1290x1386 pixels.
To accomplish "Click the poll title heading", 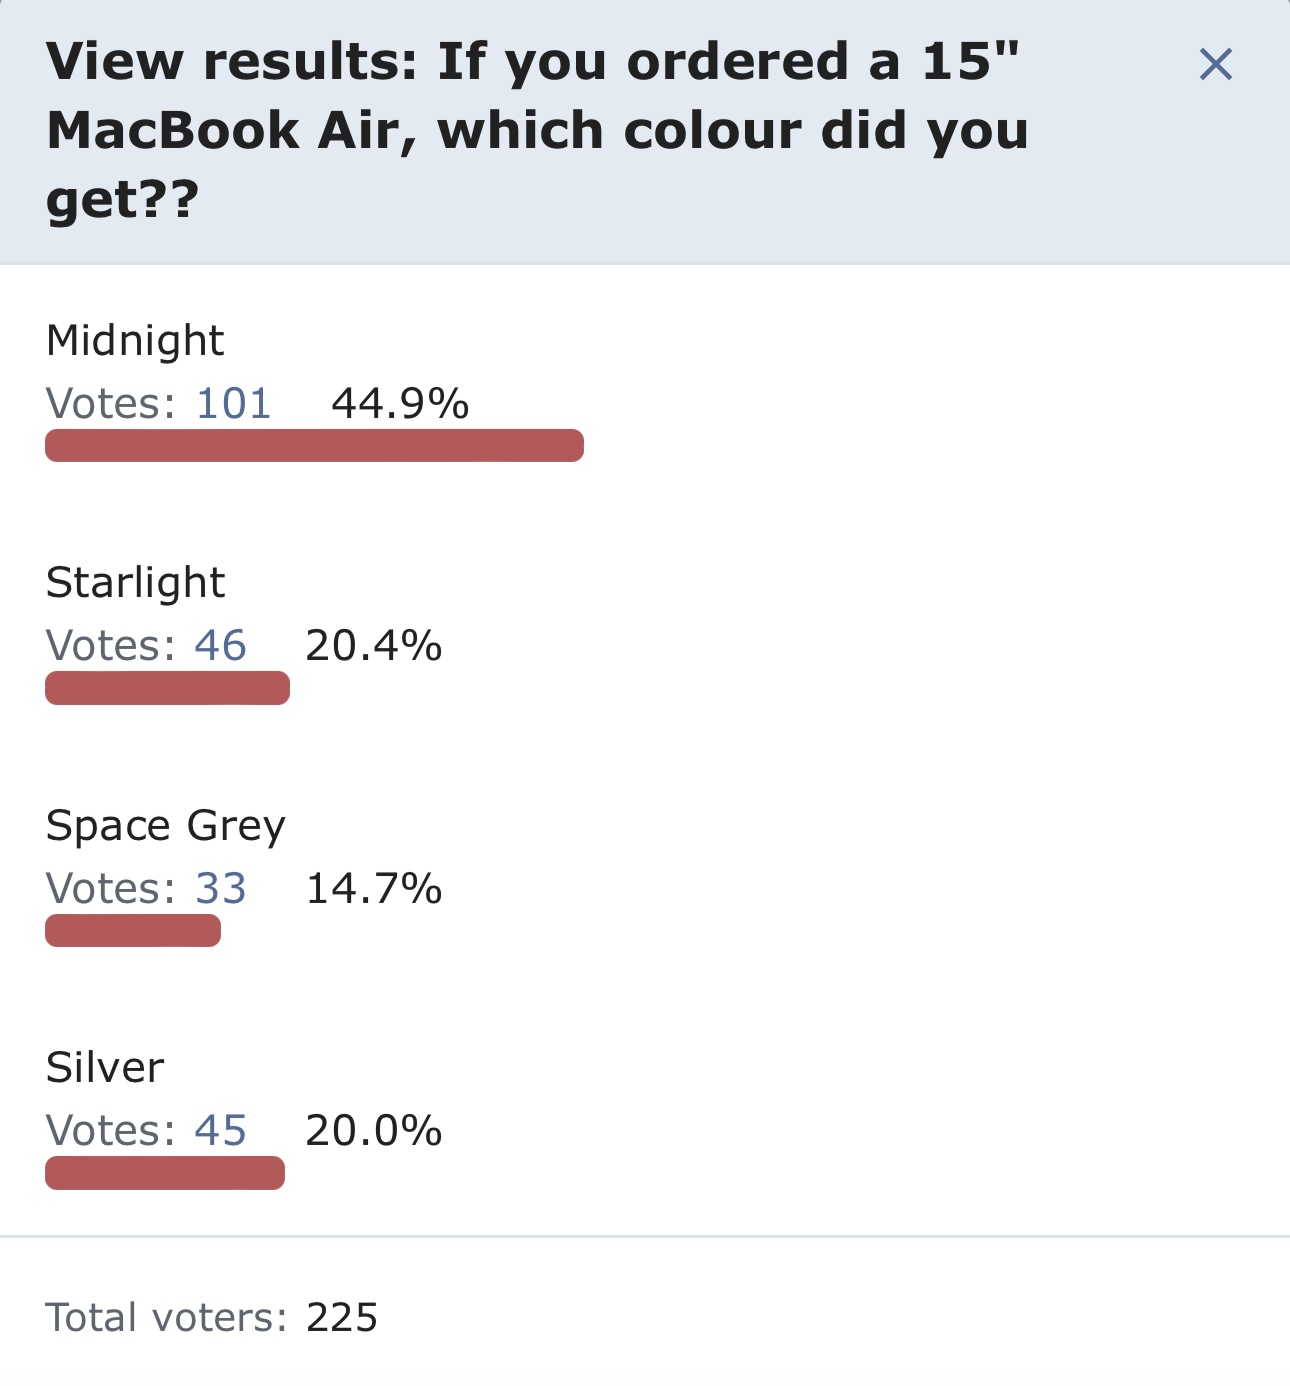I will click(537, 131).
